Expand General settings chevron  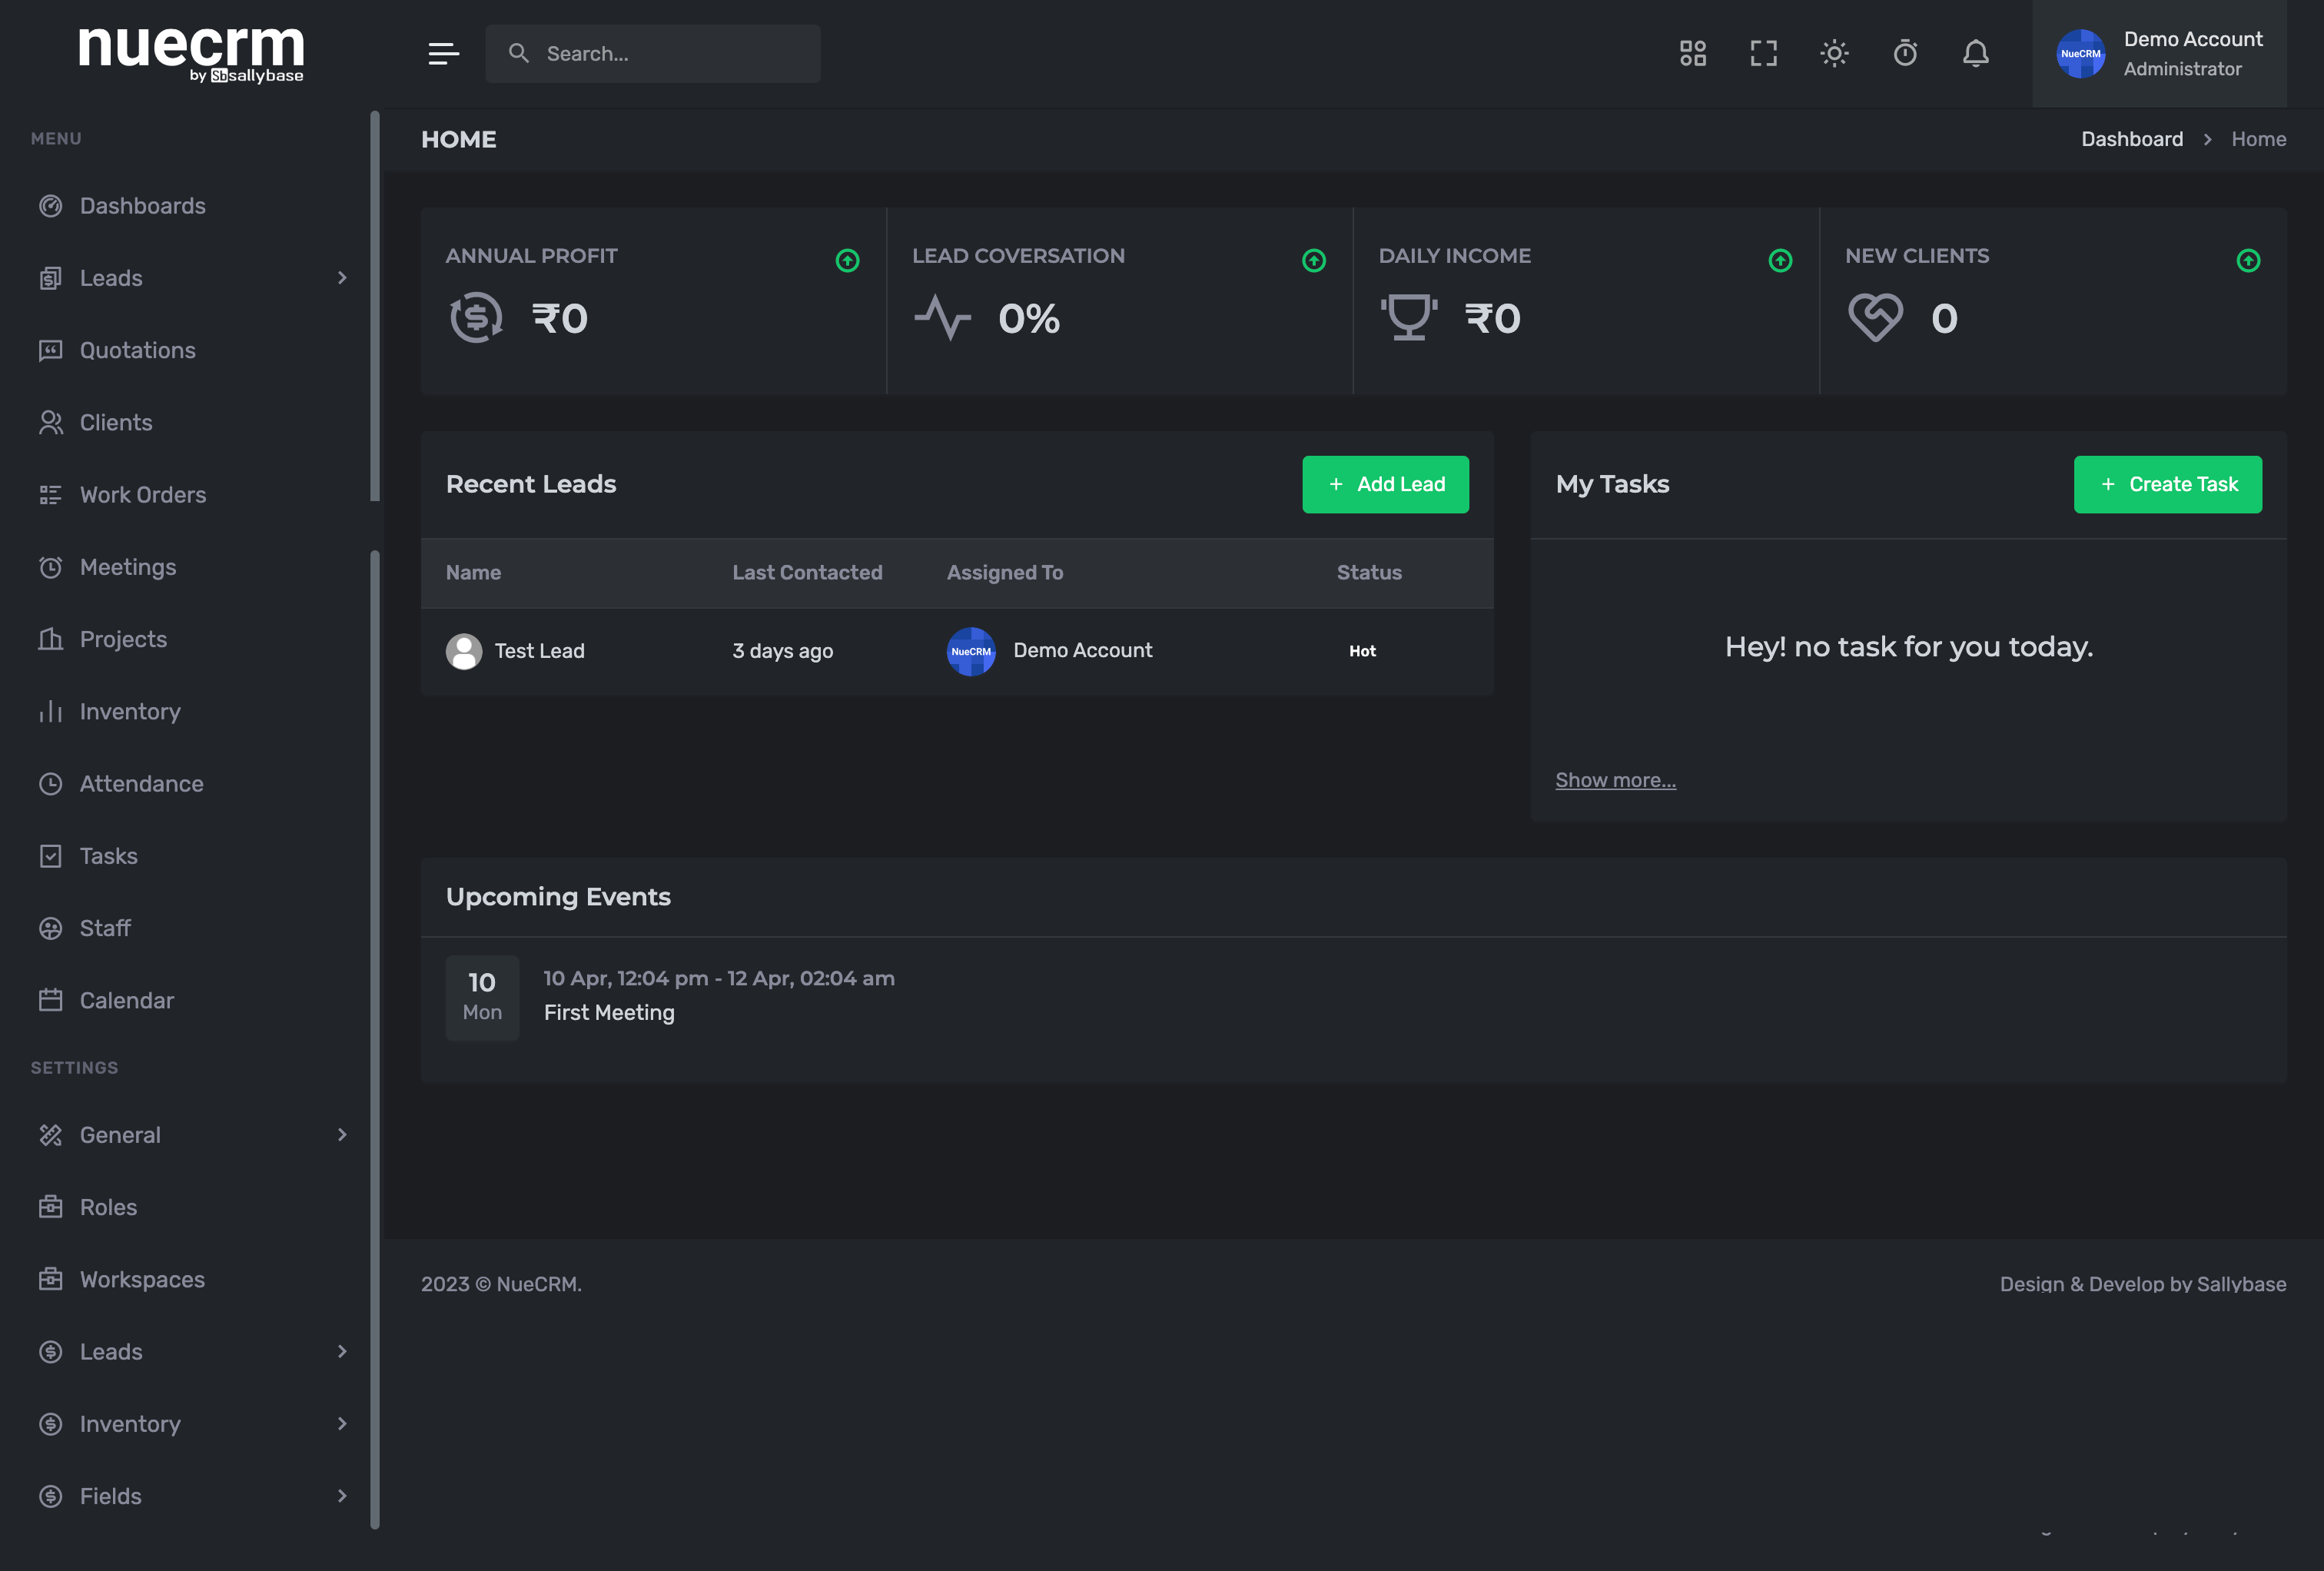tap(342, 1135)
